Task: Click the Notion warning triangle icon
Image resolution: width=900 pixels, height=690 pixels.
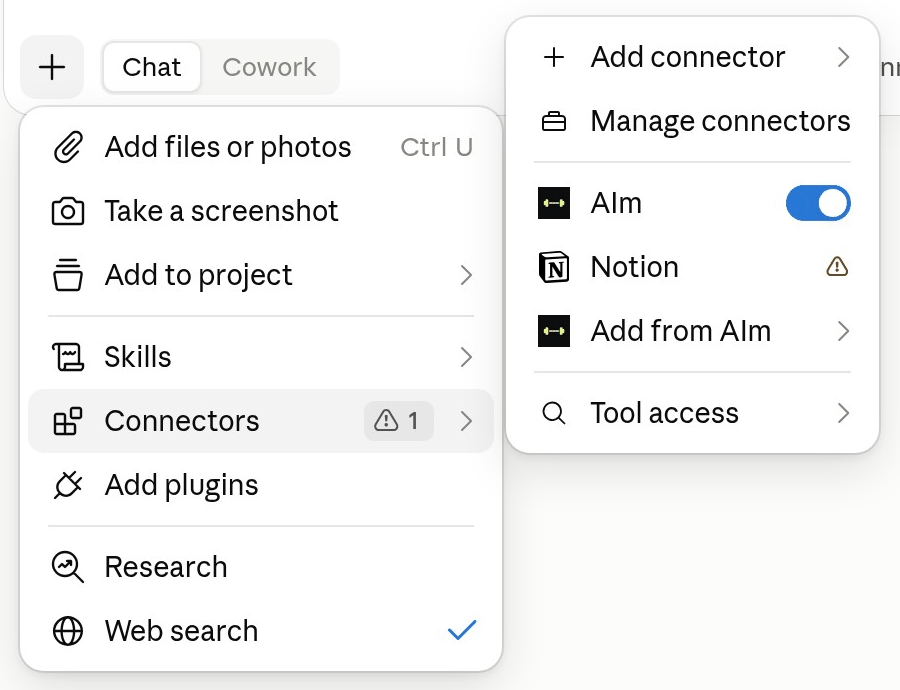Action: [837, 267]
